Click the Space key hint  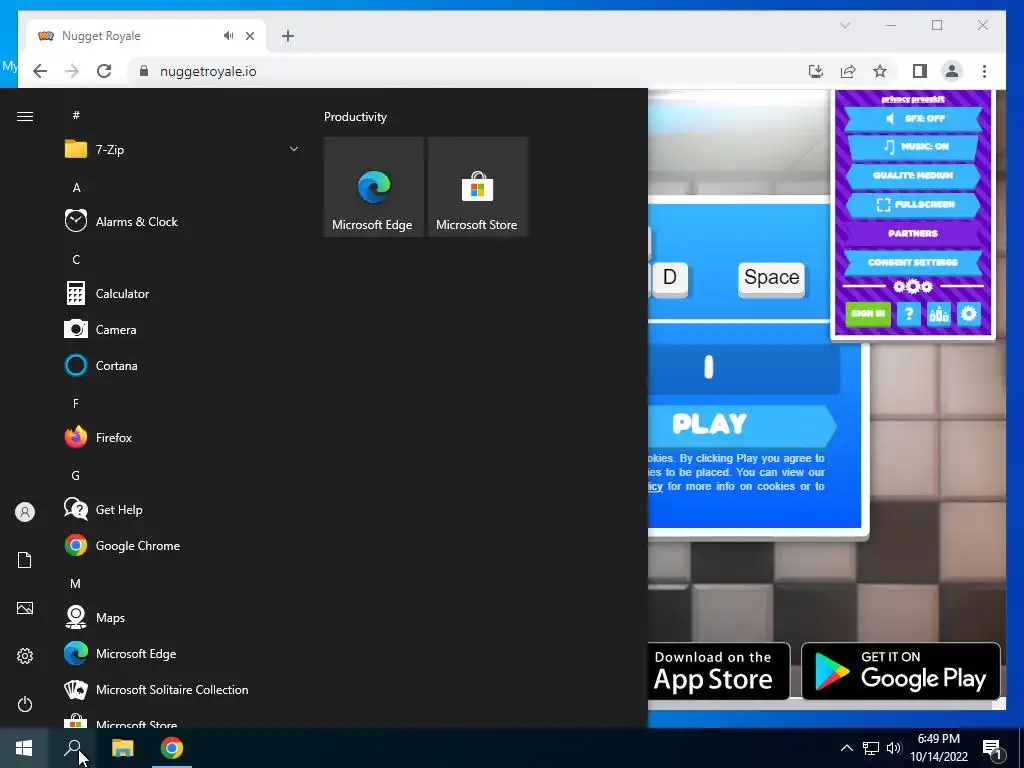coord(771,278)
